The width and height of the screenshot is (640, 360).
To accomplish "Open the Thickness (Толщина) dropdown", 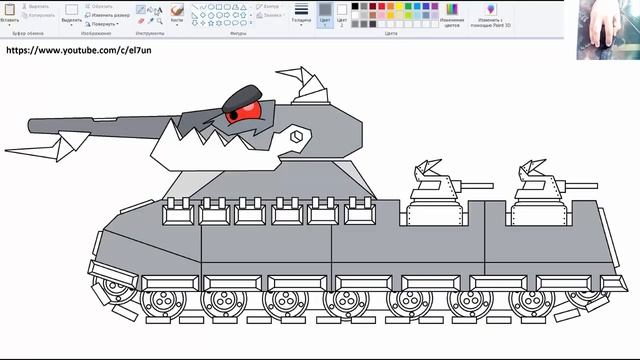I will 301,15.
